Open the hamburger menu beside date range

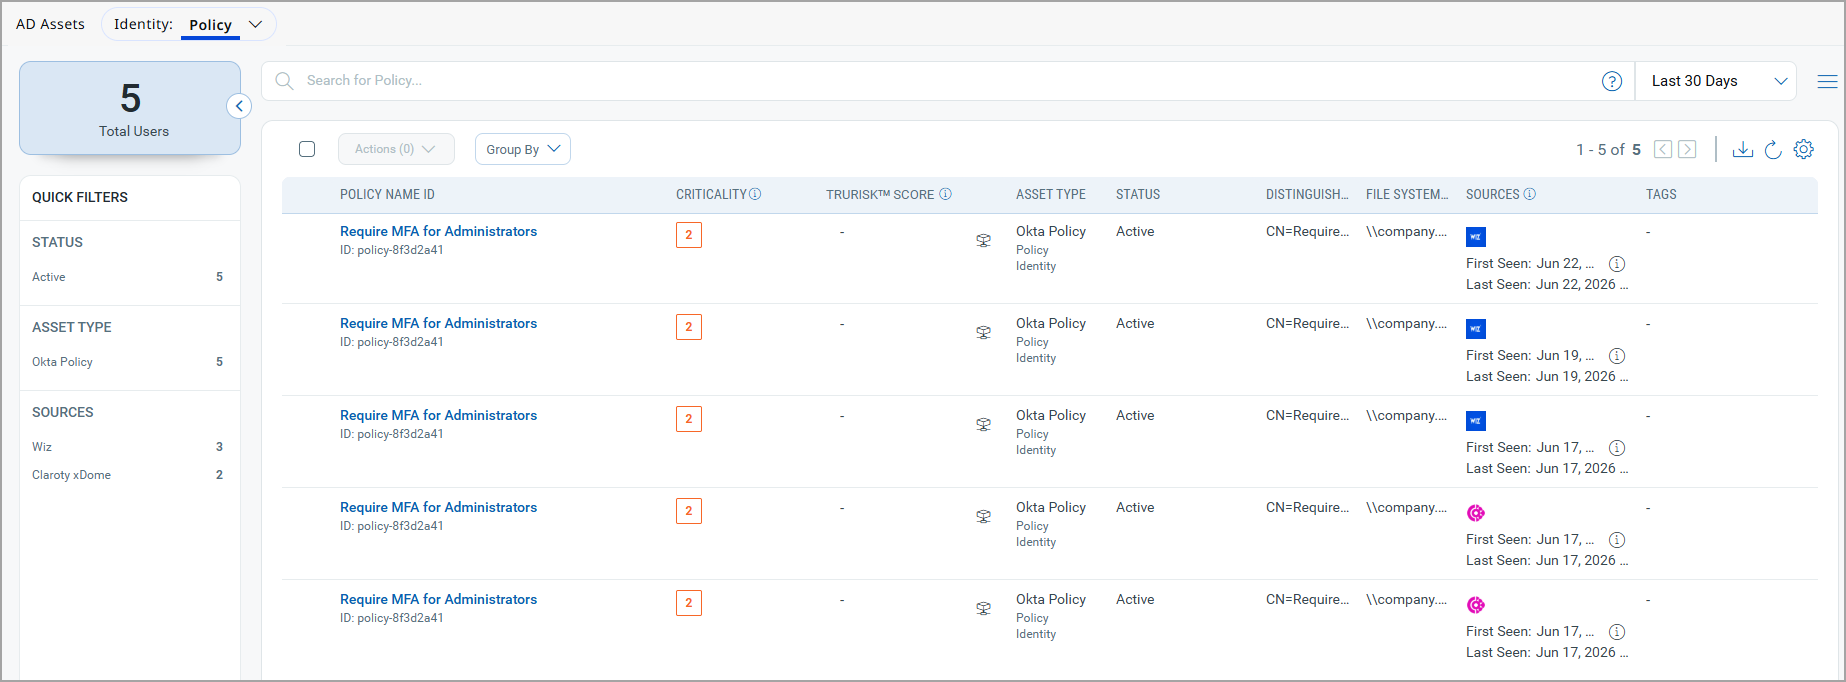[x=1827, y=81]
